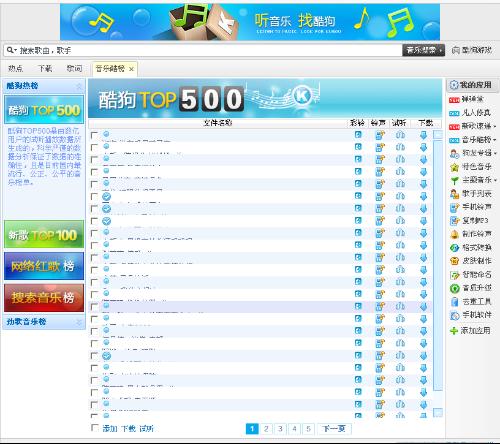Open the 新歌 TOP100 chart
Viewport: 500px width, 444px height.
(44, 235)
